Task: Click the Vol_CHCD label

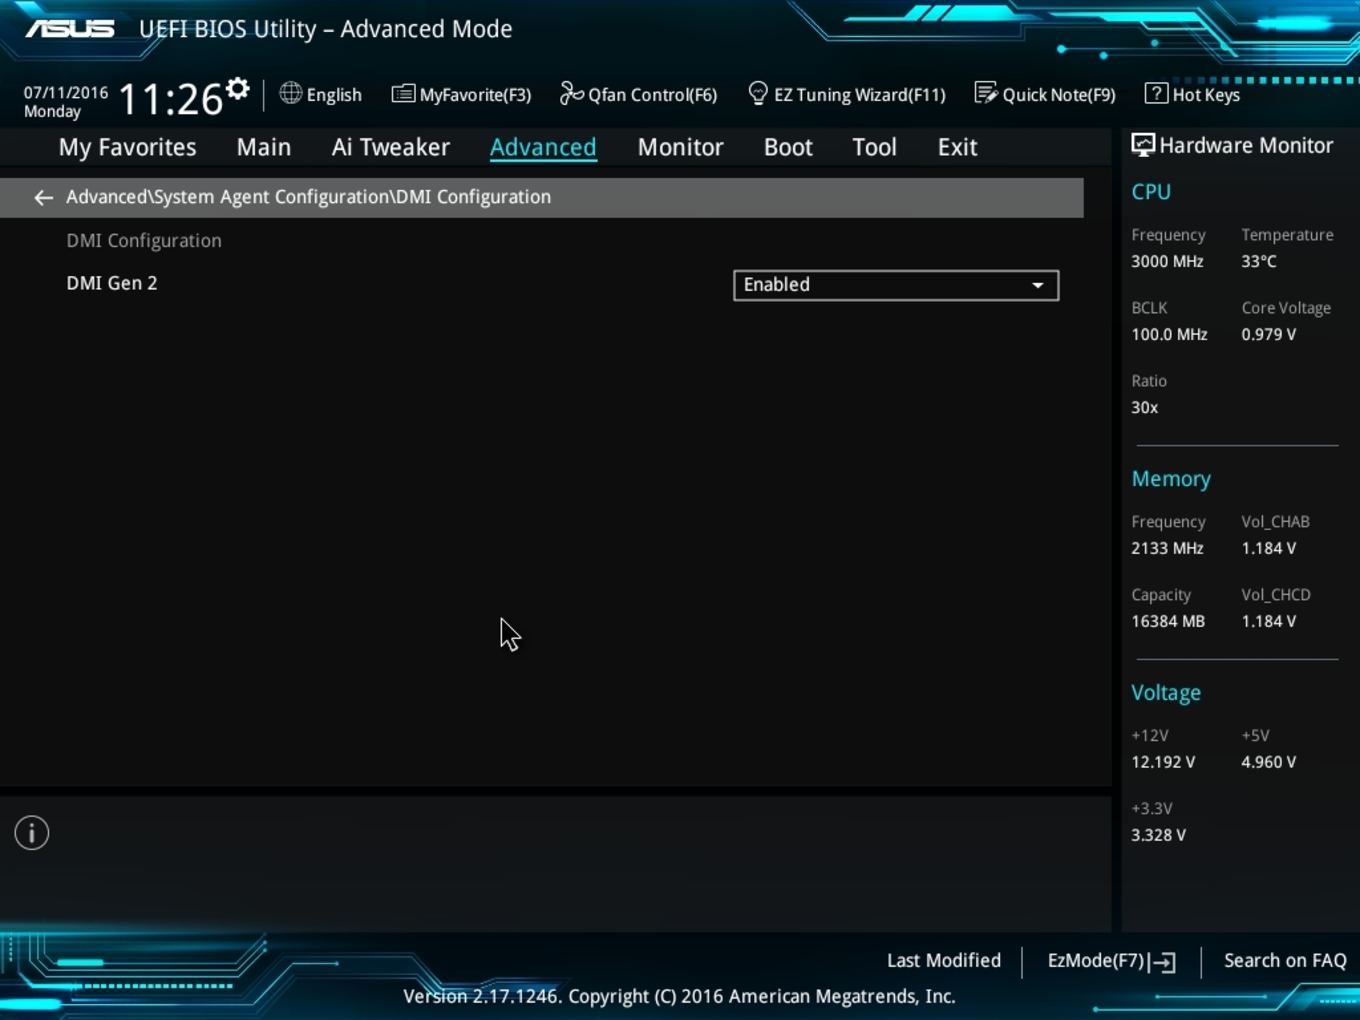Action: coord(1275,595)
